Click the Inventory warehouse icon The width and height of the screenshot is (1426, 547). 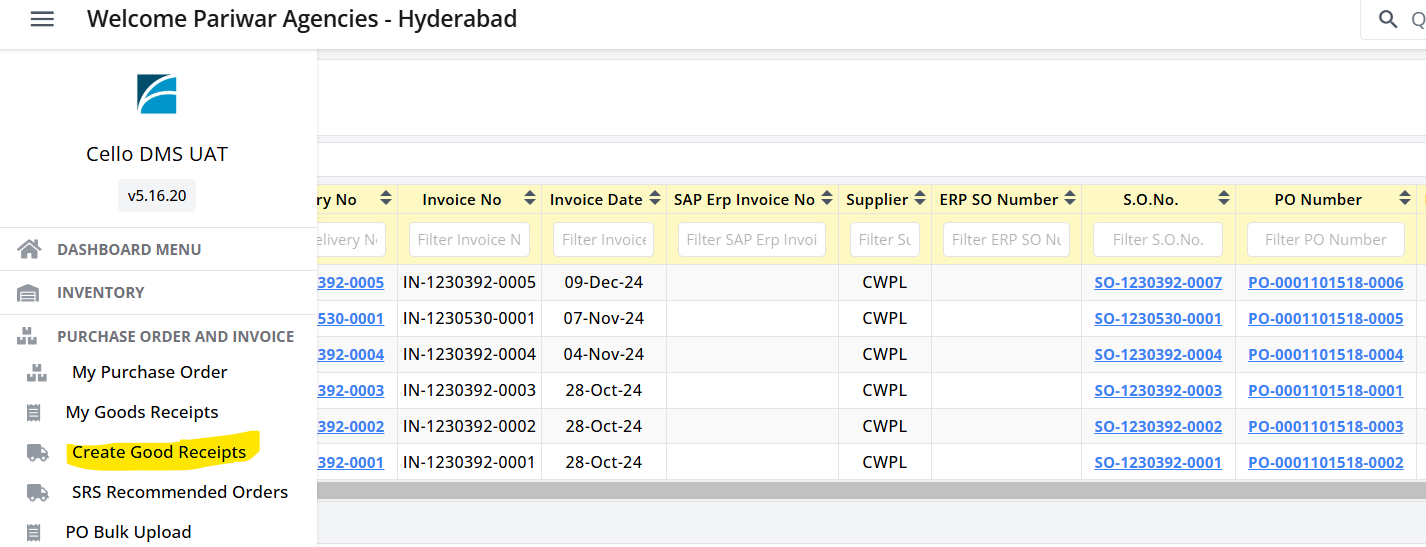click(x=29, y=293)
